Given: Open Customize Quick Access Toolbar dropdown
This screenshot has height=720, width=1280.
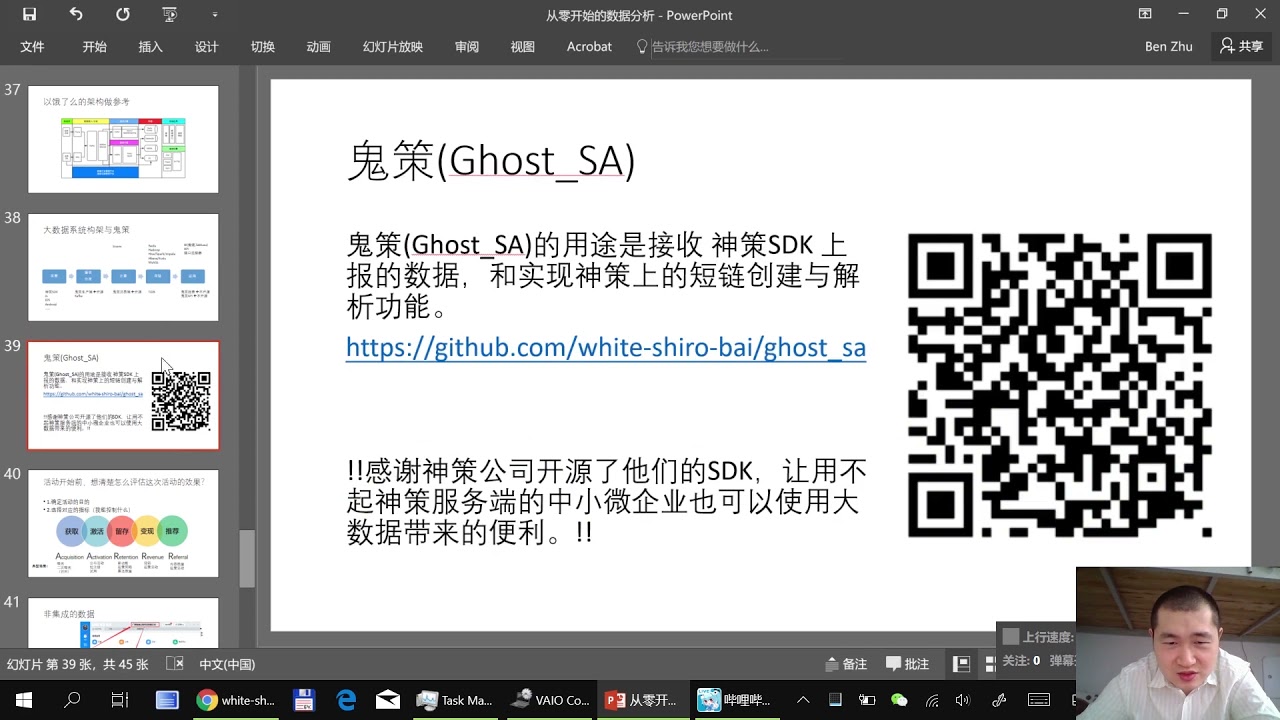Looking at the screenshot, I should click(x=215, y=15).
